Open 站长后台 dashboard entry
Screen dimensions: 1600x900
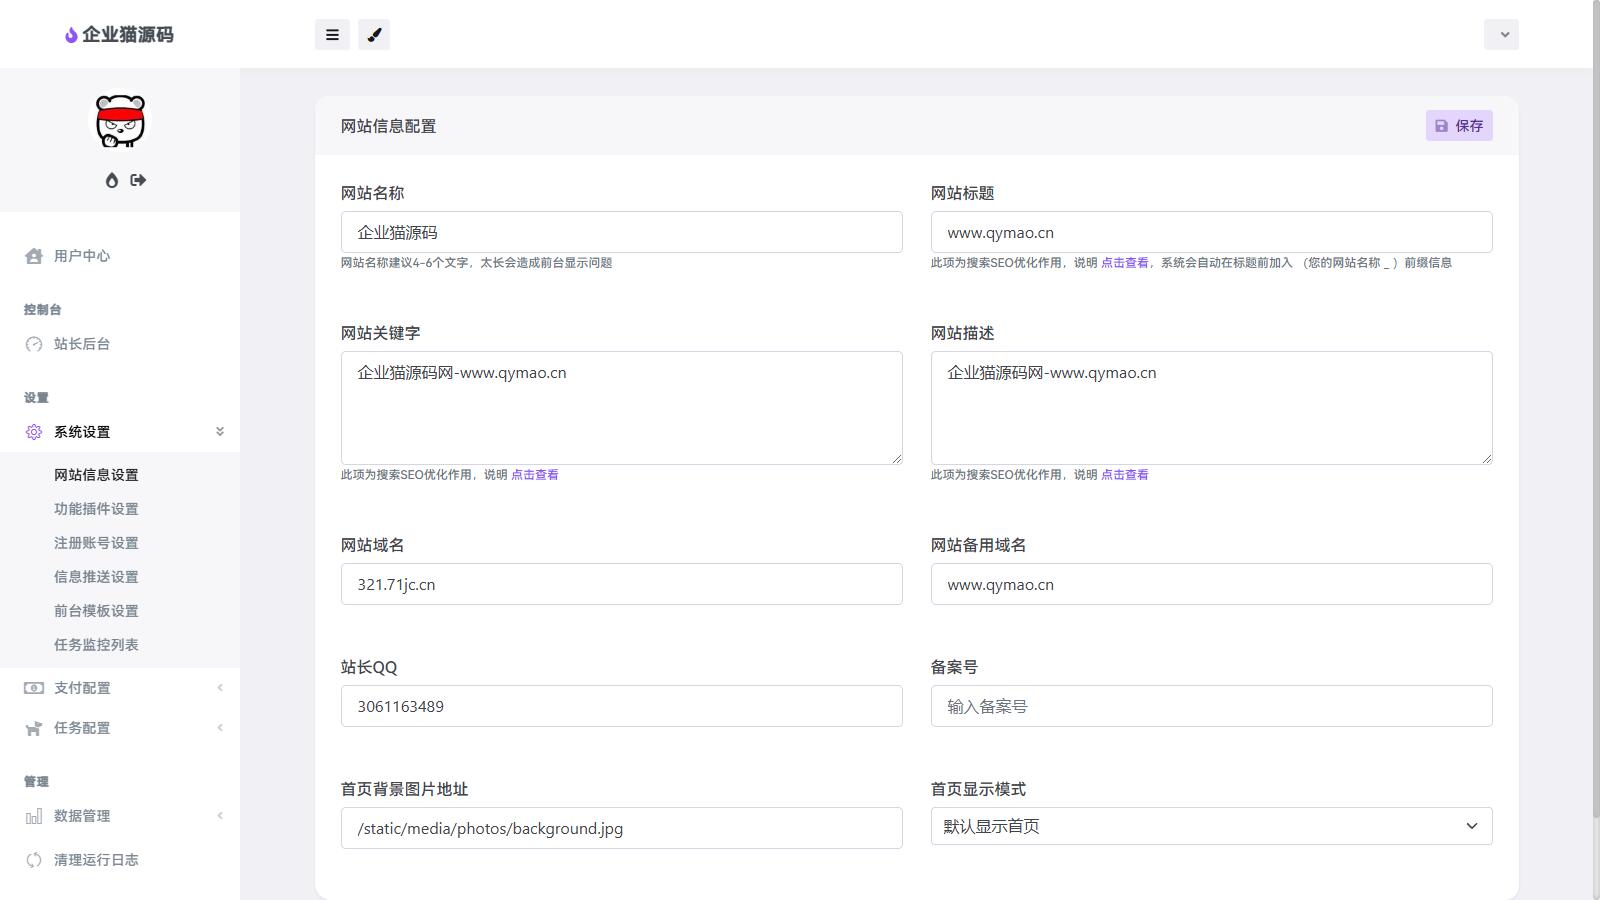pyautogui.click(x=82, y=344)
